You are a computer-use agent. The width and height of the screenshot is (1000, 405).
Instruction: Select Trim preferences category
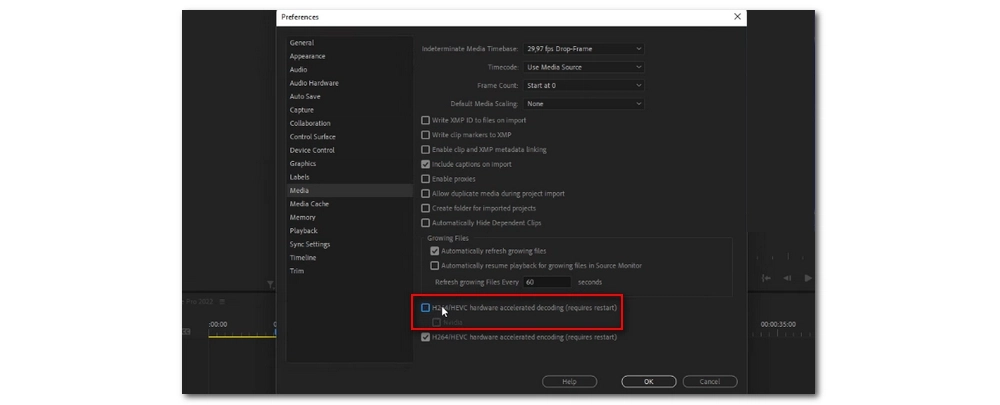(297, 270)
